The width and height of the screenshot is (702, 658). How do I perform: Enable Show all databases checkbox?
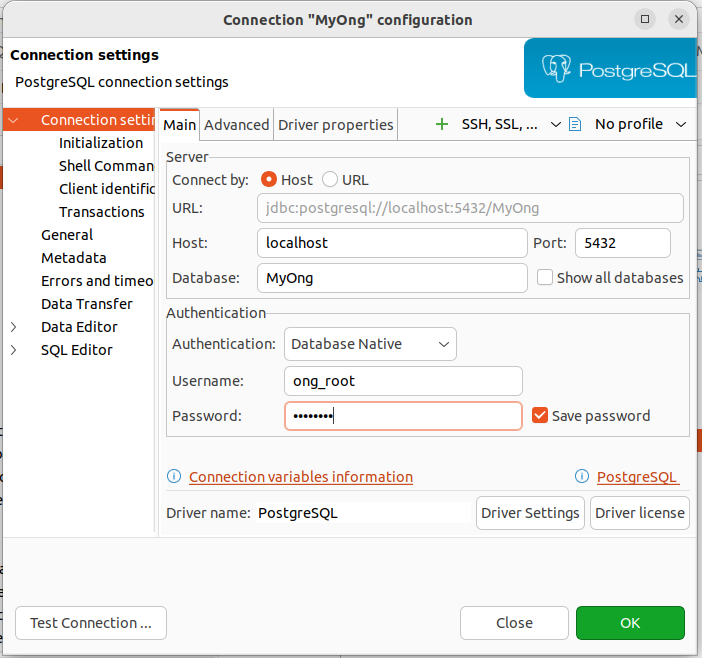click(x=545, y=278)
